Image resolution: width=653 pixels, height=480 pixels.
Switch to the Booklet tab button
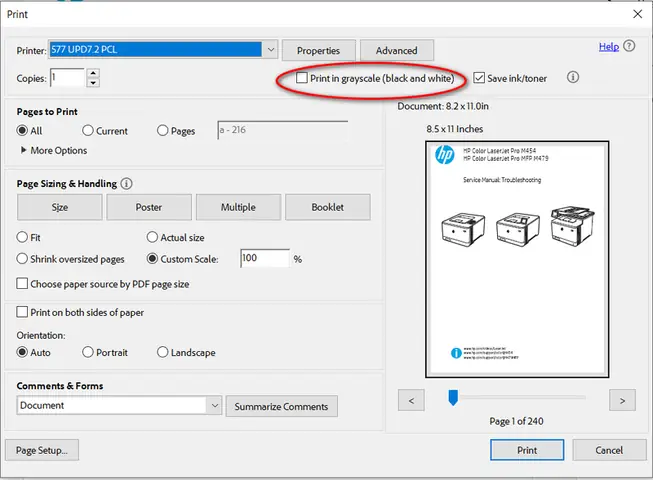click(x=328, y=207)
